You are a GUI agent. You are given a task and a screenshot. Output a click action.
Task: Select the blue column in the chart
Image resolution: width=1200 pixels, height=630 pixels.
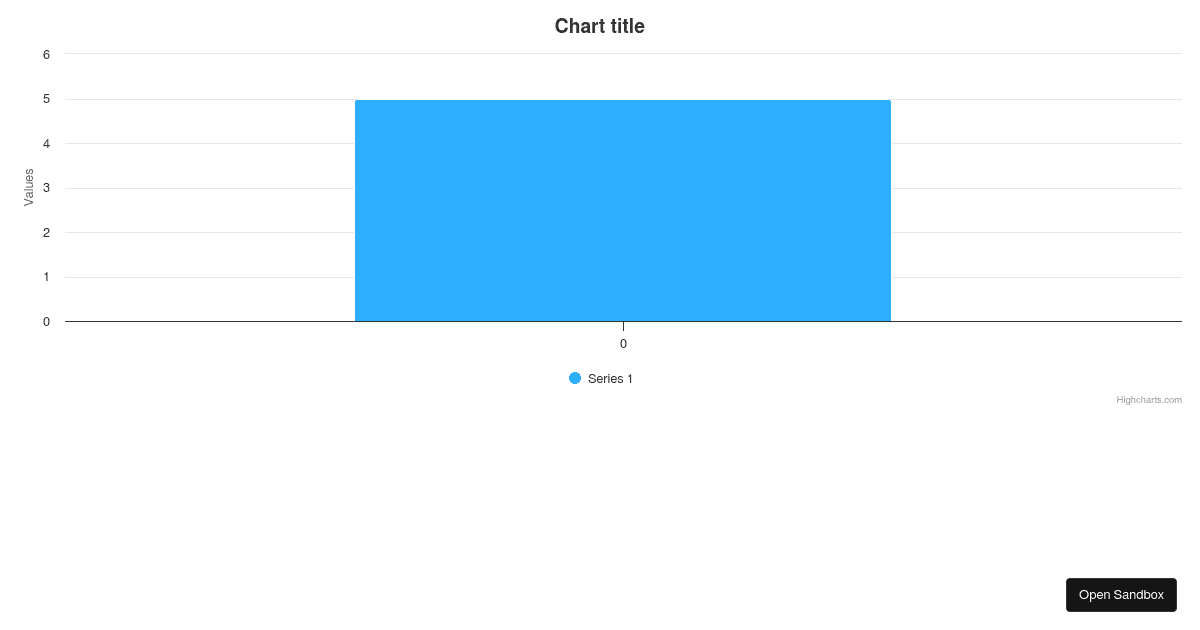pos(622,210)
